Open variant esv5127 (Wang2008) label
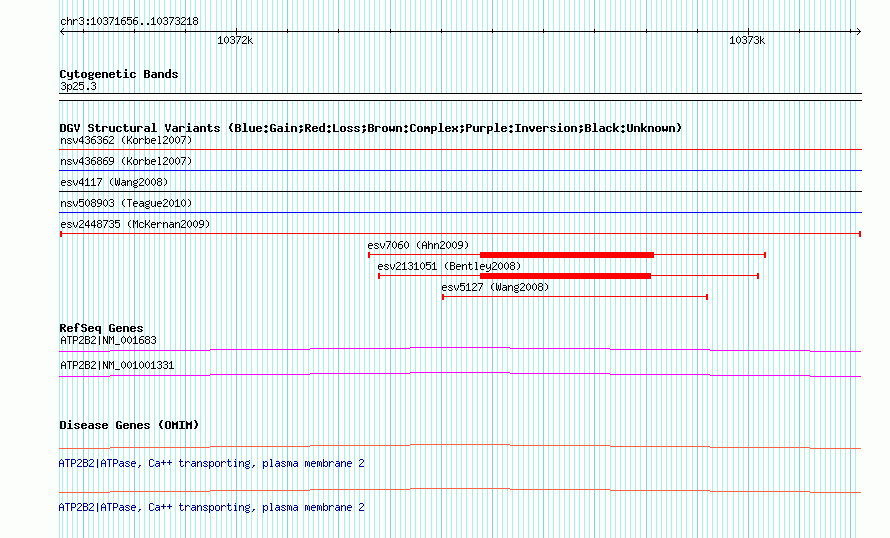 [x=496, y=287]
